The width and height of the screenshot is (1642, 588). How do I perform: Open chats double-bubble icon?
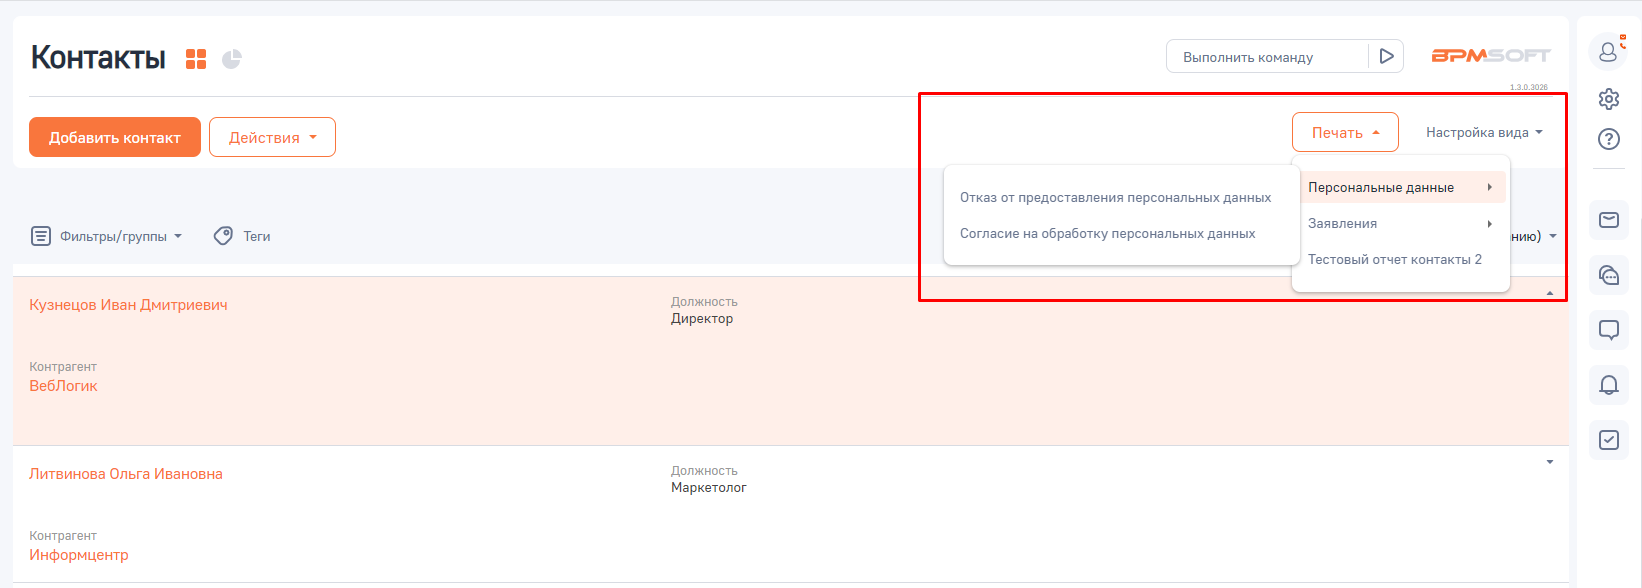pos(1609,275)
